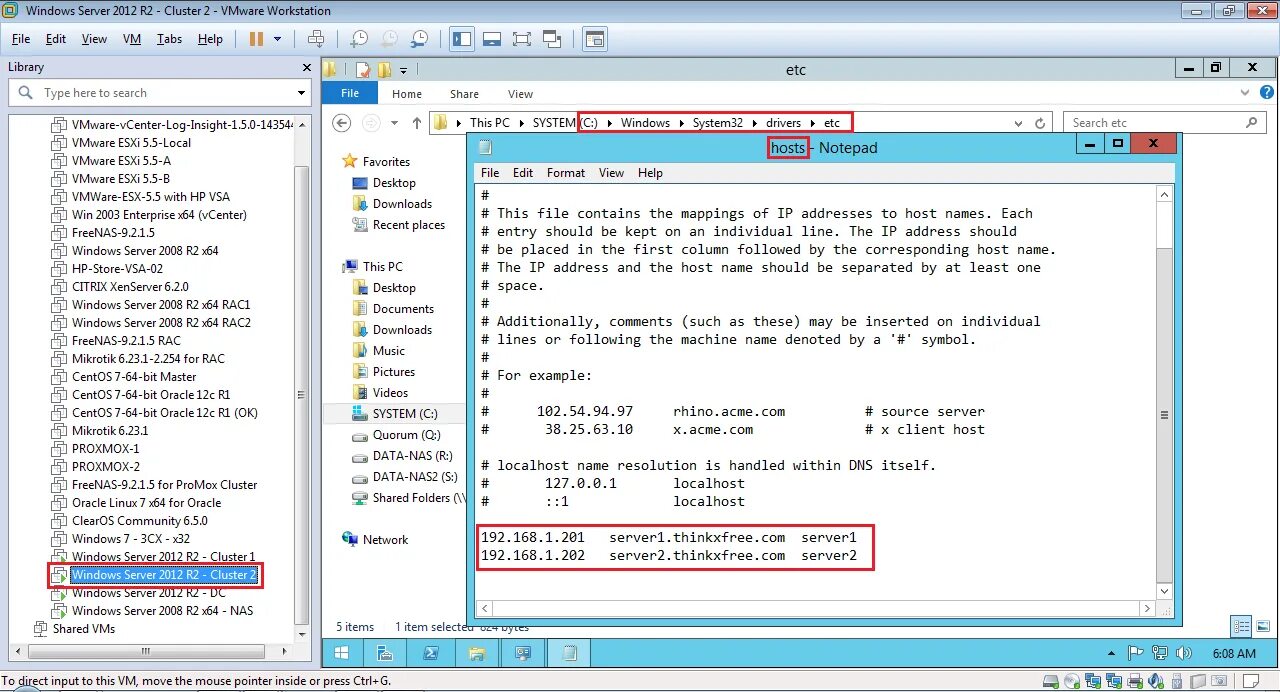
Task: Switch Explorer to details view icon
Action: tap(1240, 627)
